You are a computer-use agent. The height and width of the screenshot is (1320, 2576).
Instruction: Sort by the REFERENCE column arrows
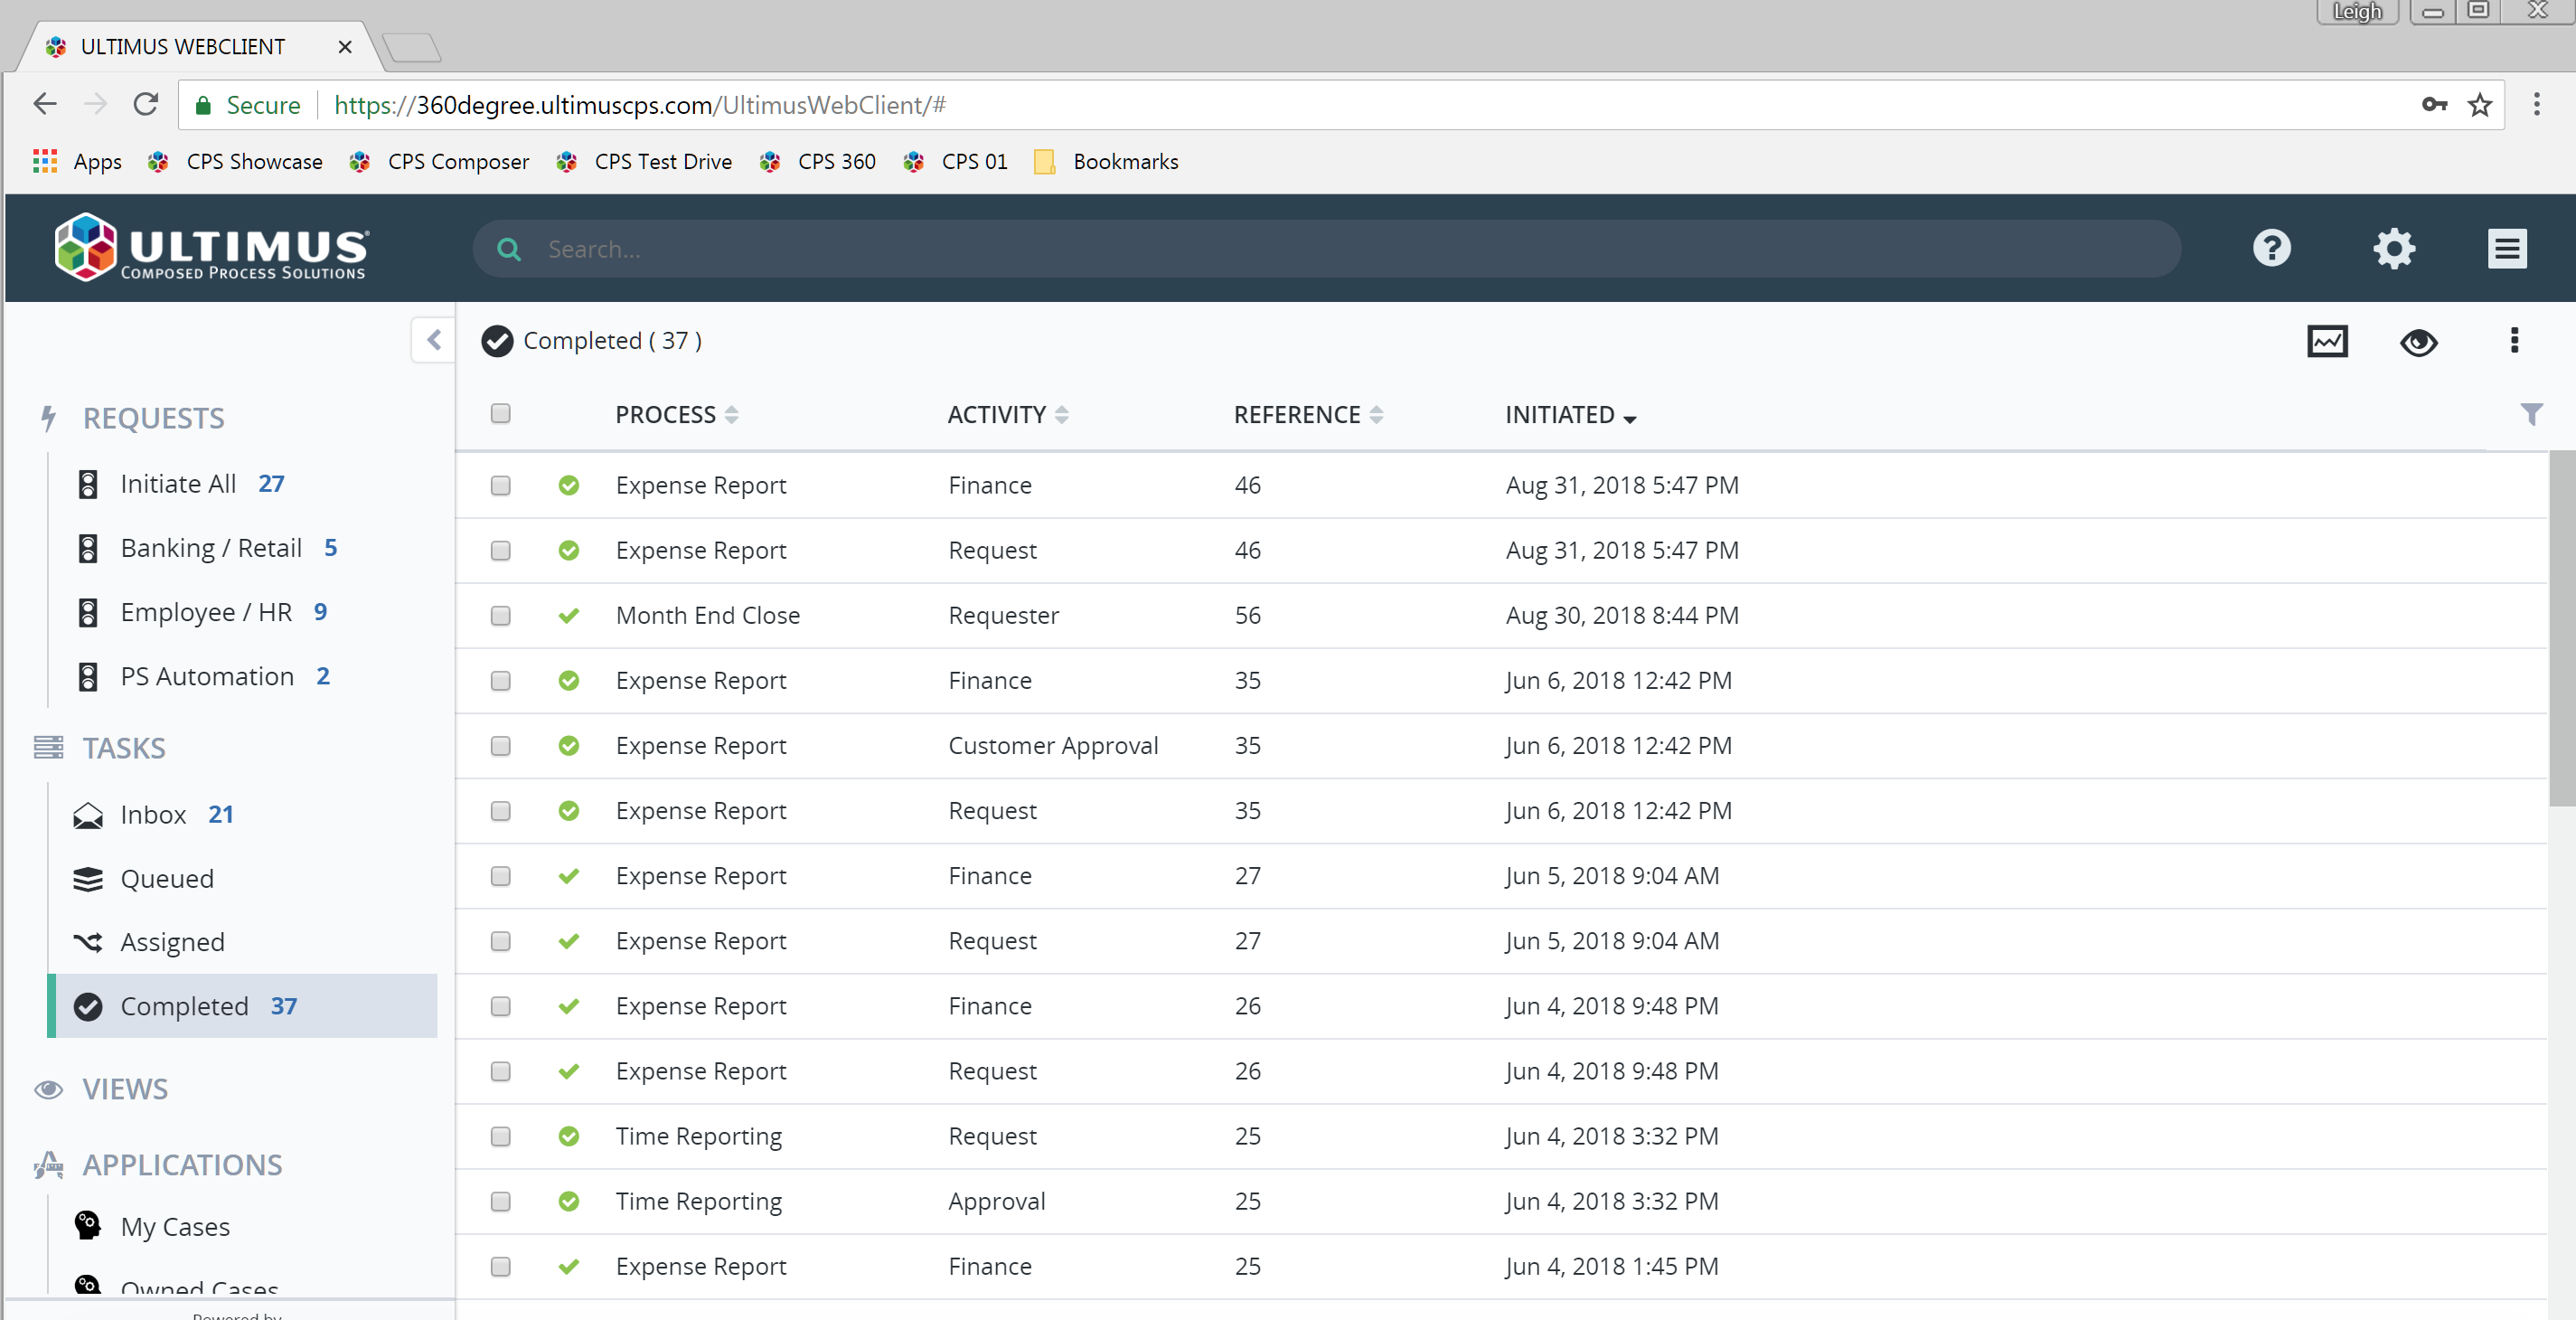click(1376, 414)
